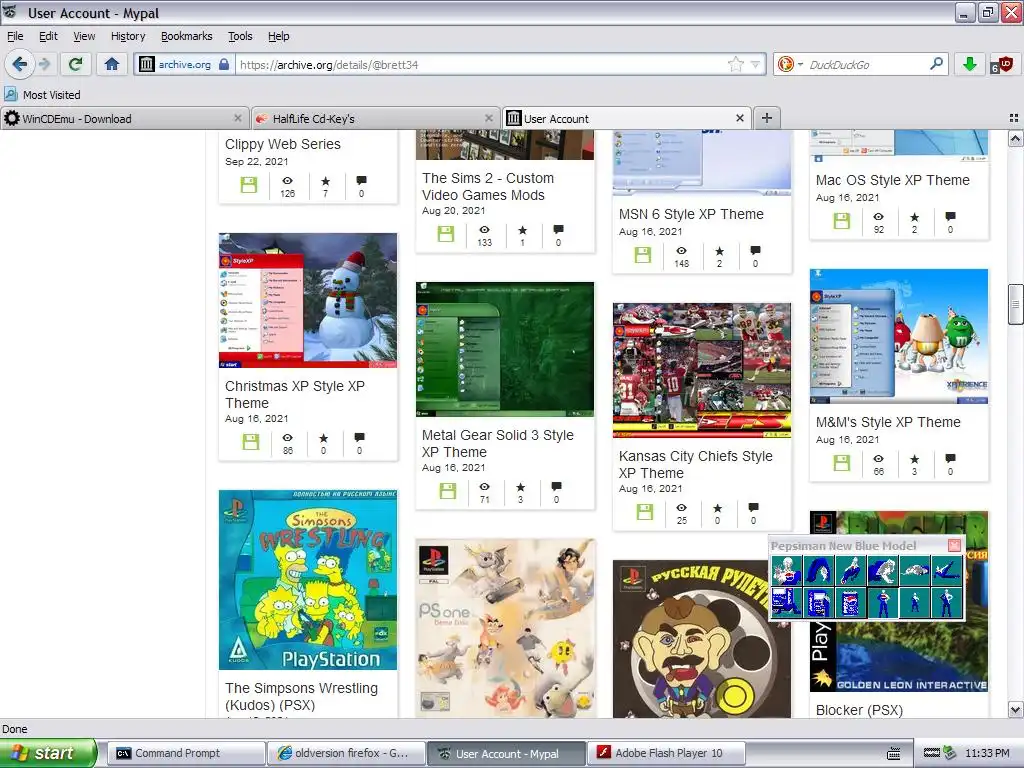The height and width of the screenshot is (768, 1024).
Task: Click the search magnifier icon
Action: click(x=936, y=64)
